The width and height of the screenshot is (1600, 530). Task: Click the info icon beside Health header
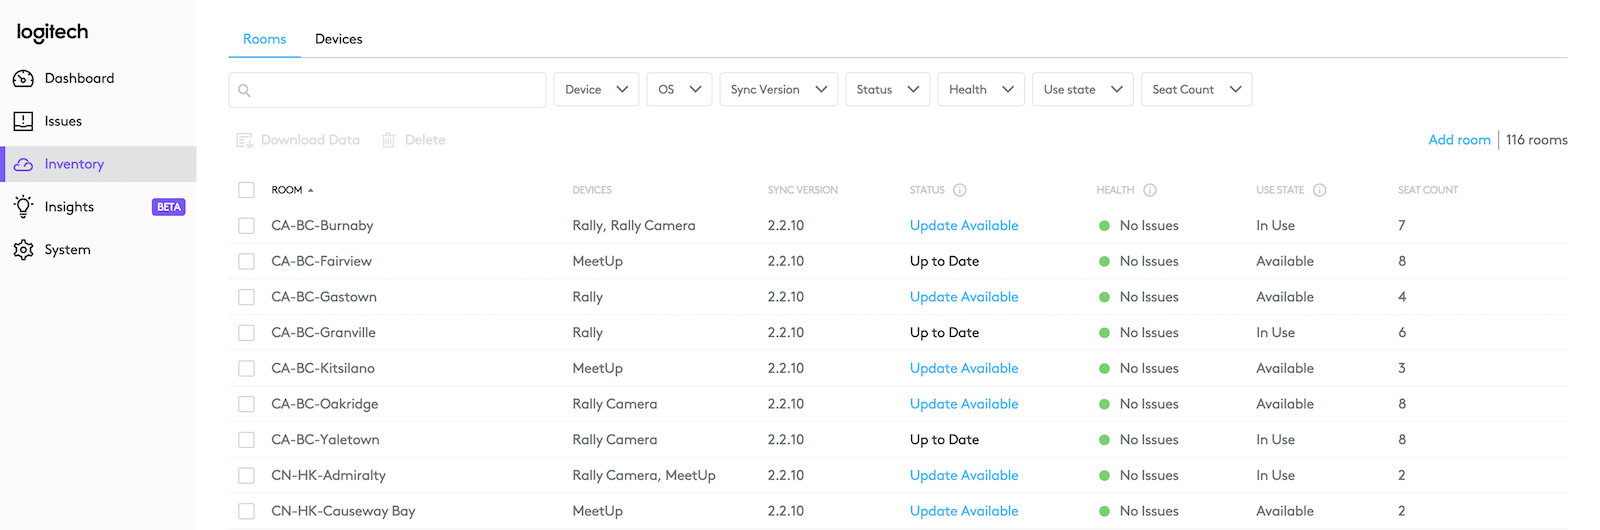click(1149, 190)
